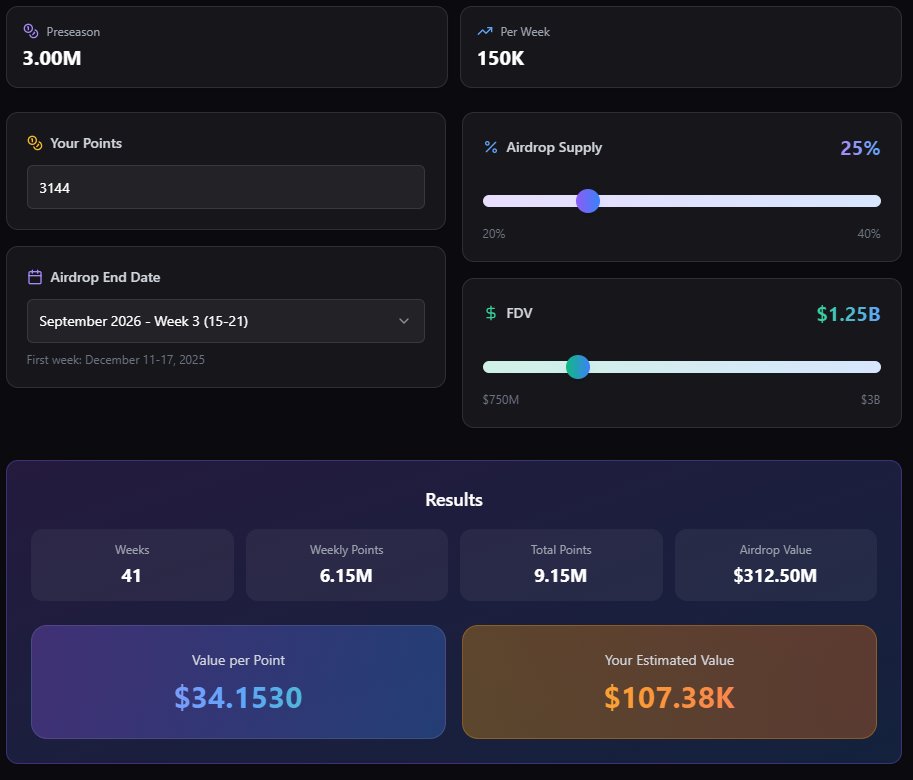Click the $750M FDV minimum label

[501, 399]
